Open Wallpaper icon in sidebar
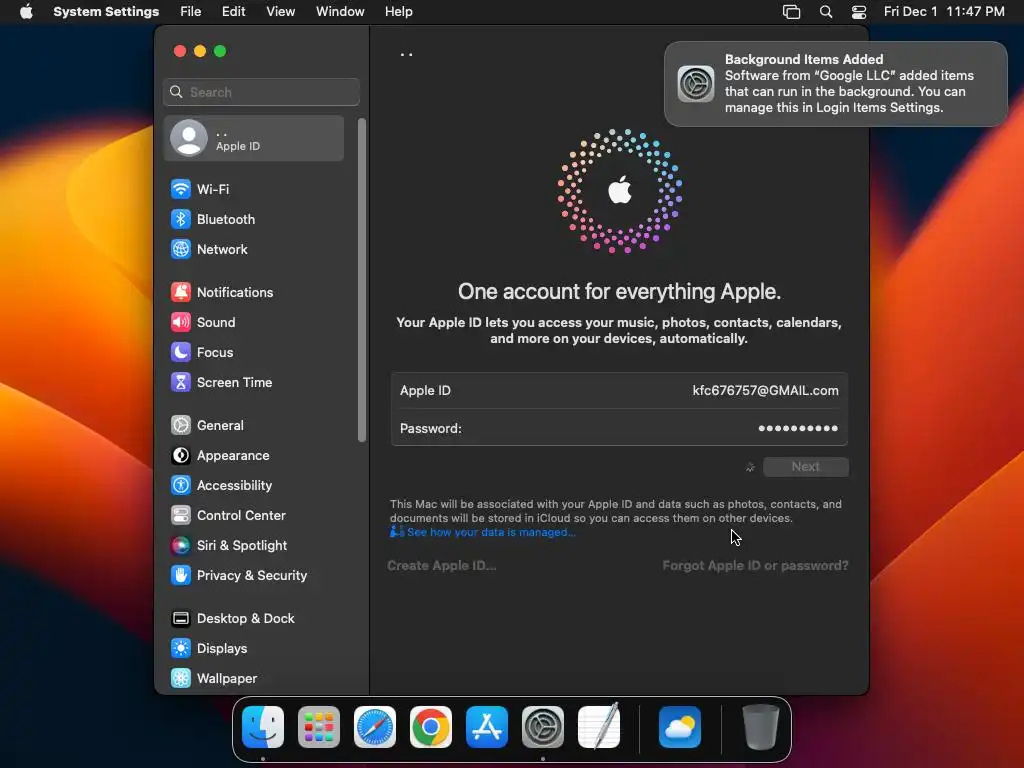Viewport: 1024px width, 768px height. [181, 679]
